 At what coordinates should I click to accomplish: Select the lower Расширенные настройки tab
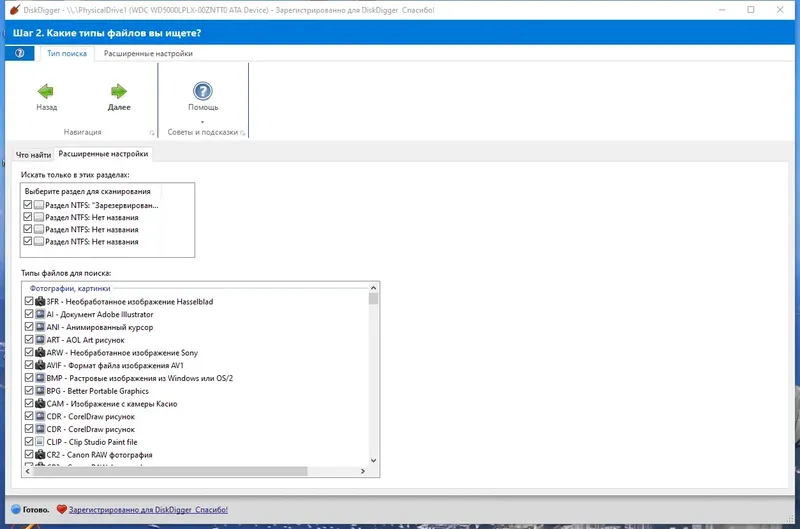coord(103,154)
